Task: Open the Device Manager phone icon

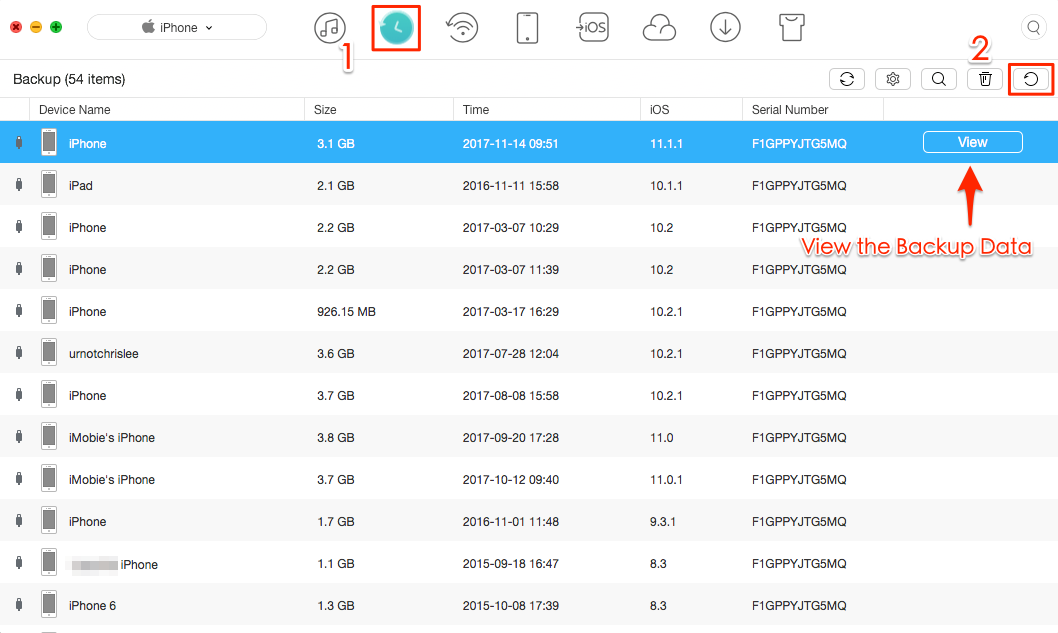Action: coord(527,28)
